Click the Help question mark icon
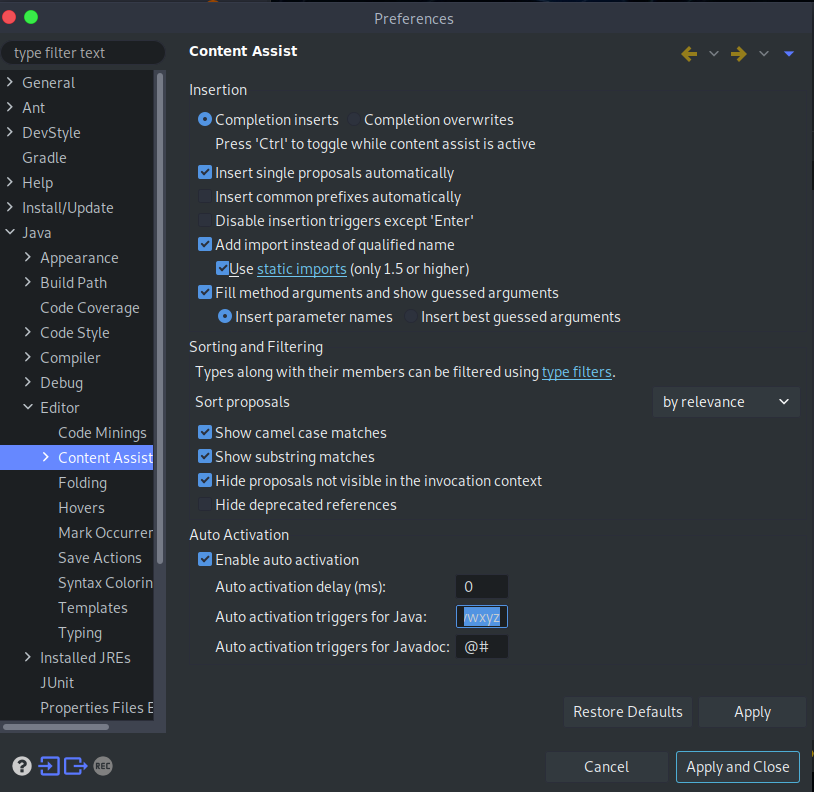The width and height of the screenshot is (814, 792). pyautogui.click(x=21, y=766)
